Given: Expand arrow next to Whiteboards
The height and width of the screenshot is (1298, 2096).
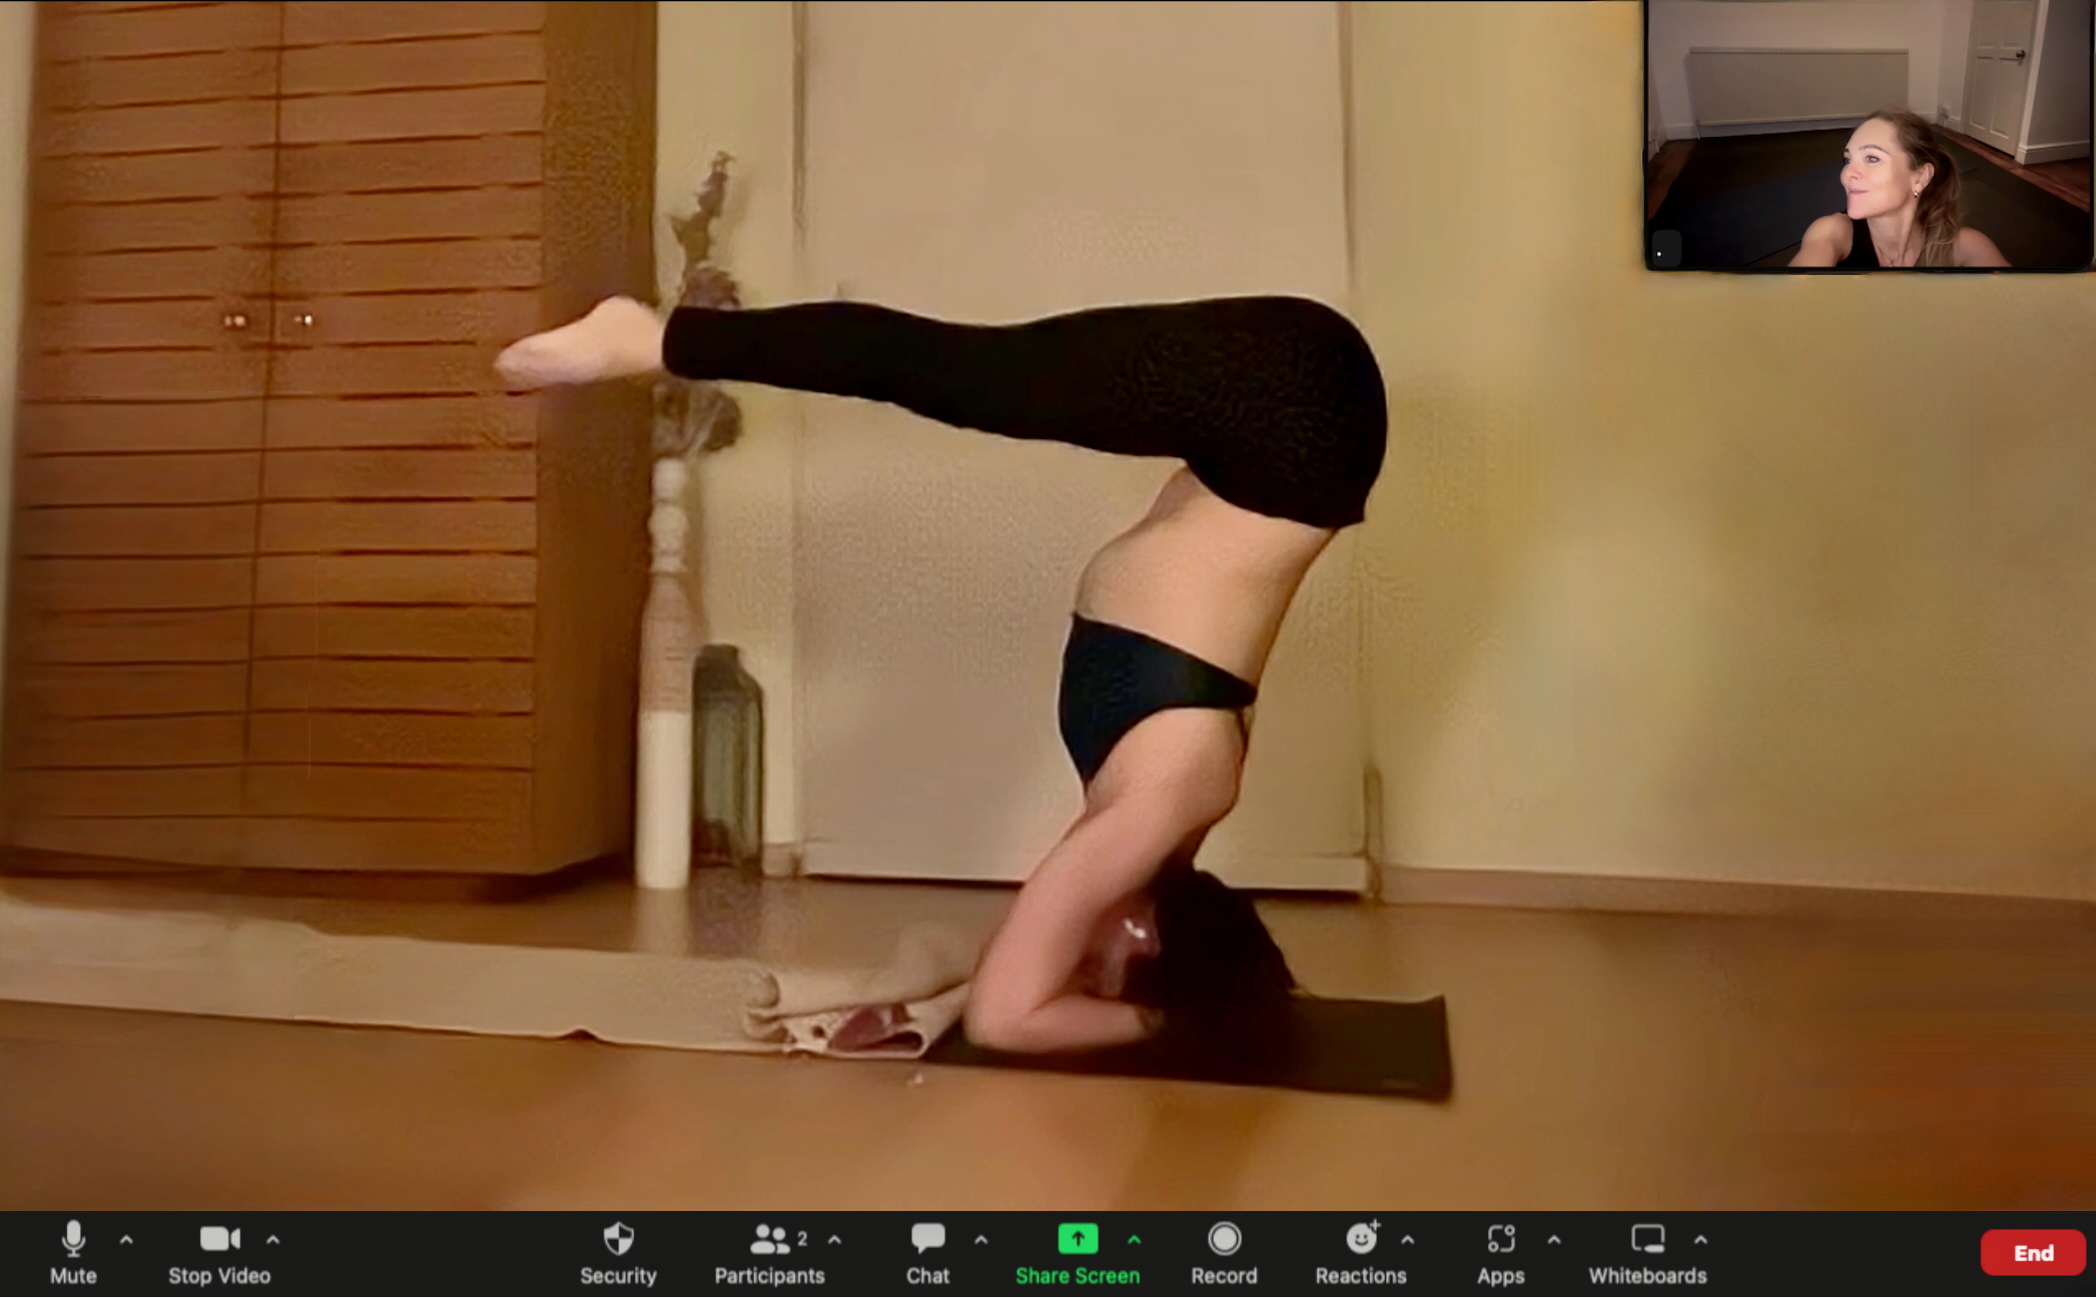Looking at the screenshot, I should tap(1701, 1240).
